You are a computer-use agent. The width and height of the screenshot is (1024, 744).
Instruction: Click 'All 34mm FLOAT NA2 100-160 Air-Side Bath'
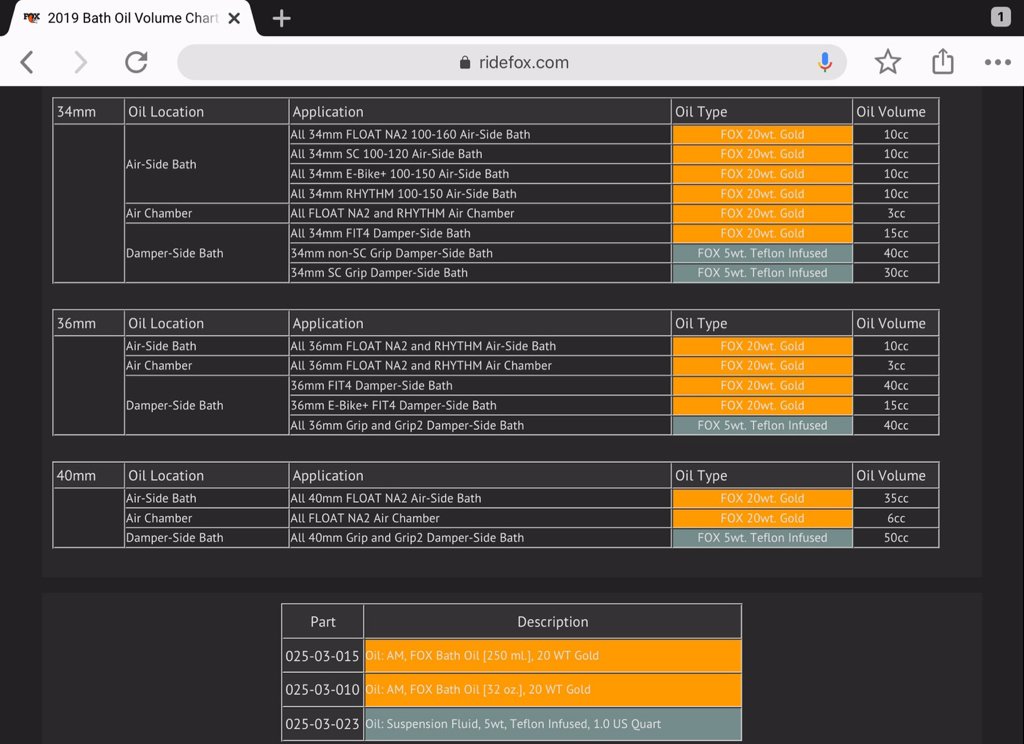click(410, 135)
